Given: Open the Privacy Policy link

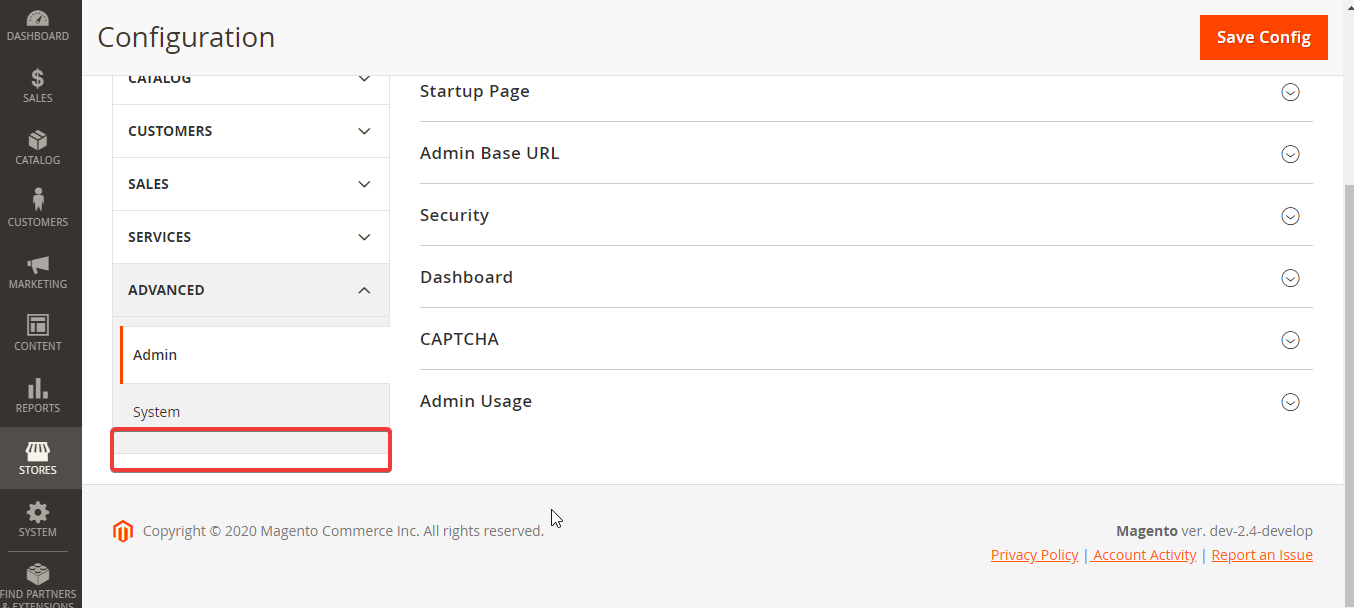Looking at the screenshot, I should pyautogui.click(x=1034, y=554).
